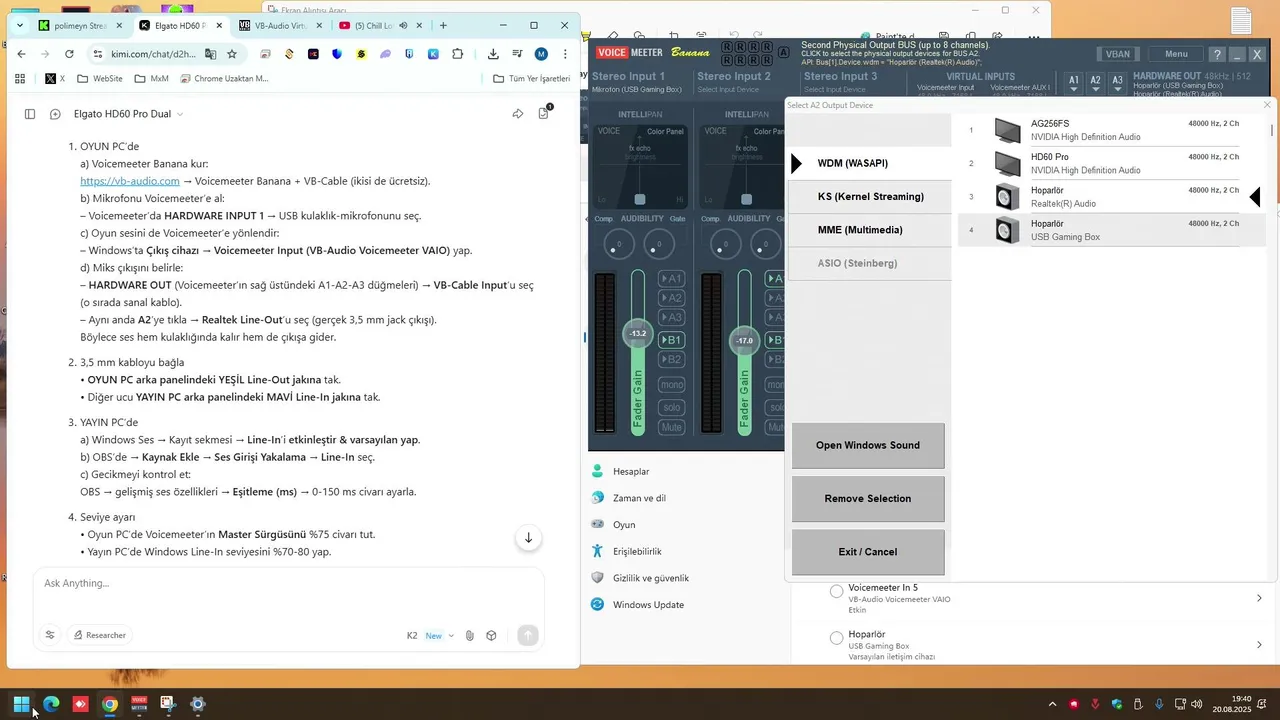
Task: Open Kimi notes icon with badge
Action: [544, 113]
